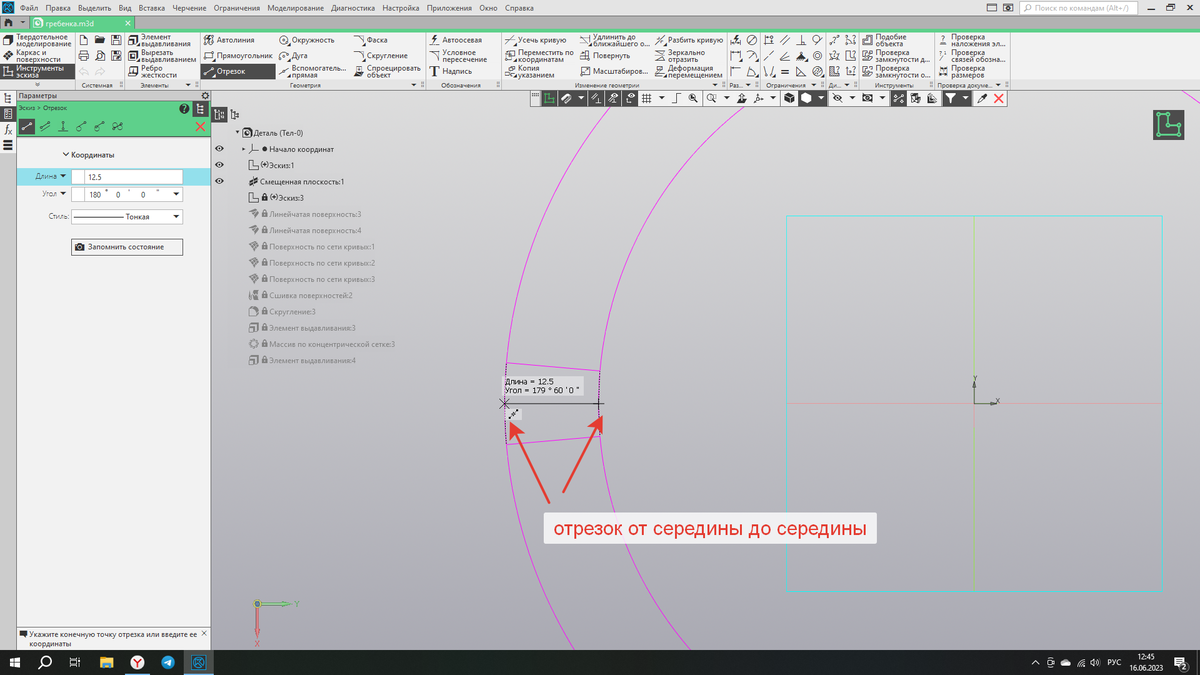Viewport: 1200px width, 675px height.
Task: Select the Надпись text tool
Action: click(451, 71)
